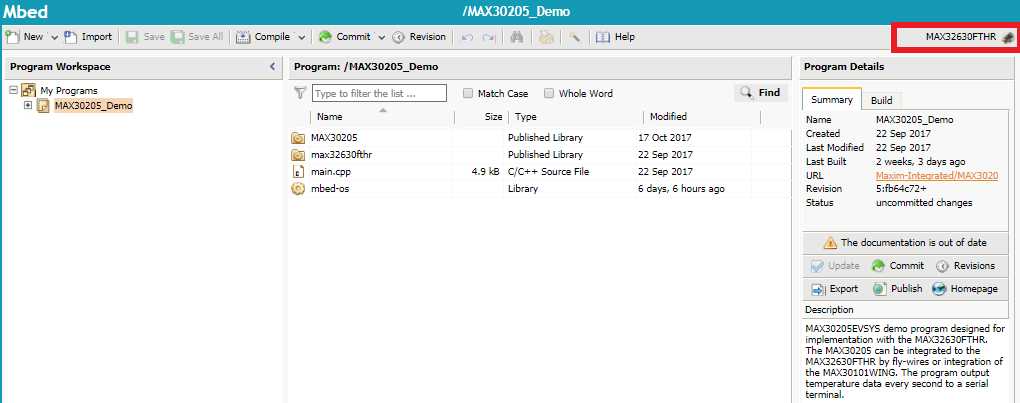The width and height of the screenshot is (1020, 403).
Task: Click the wand format code icon
Action: click(x=574, y=37)
